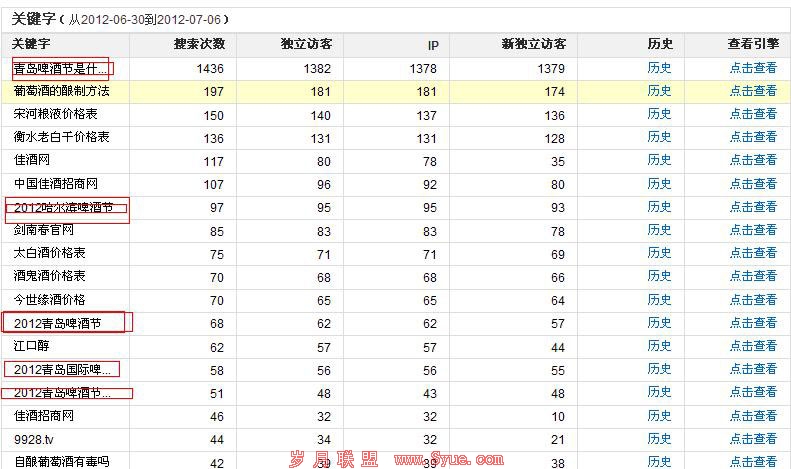The width and height of the screenshot is (791, 469).
Task: Select keyword 今世缘酒价格
Action: click(x=49, y=300)
